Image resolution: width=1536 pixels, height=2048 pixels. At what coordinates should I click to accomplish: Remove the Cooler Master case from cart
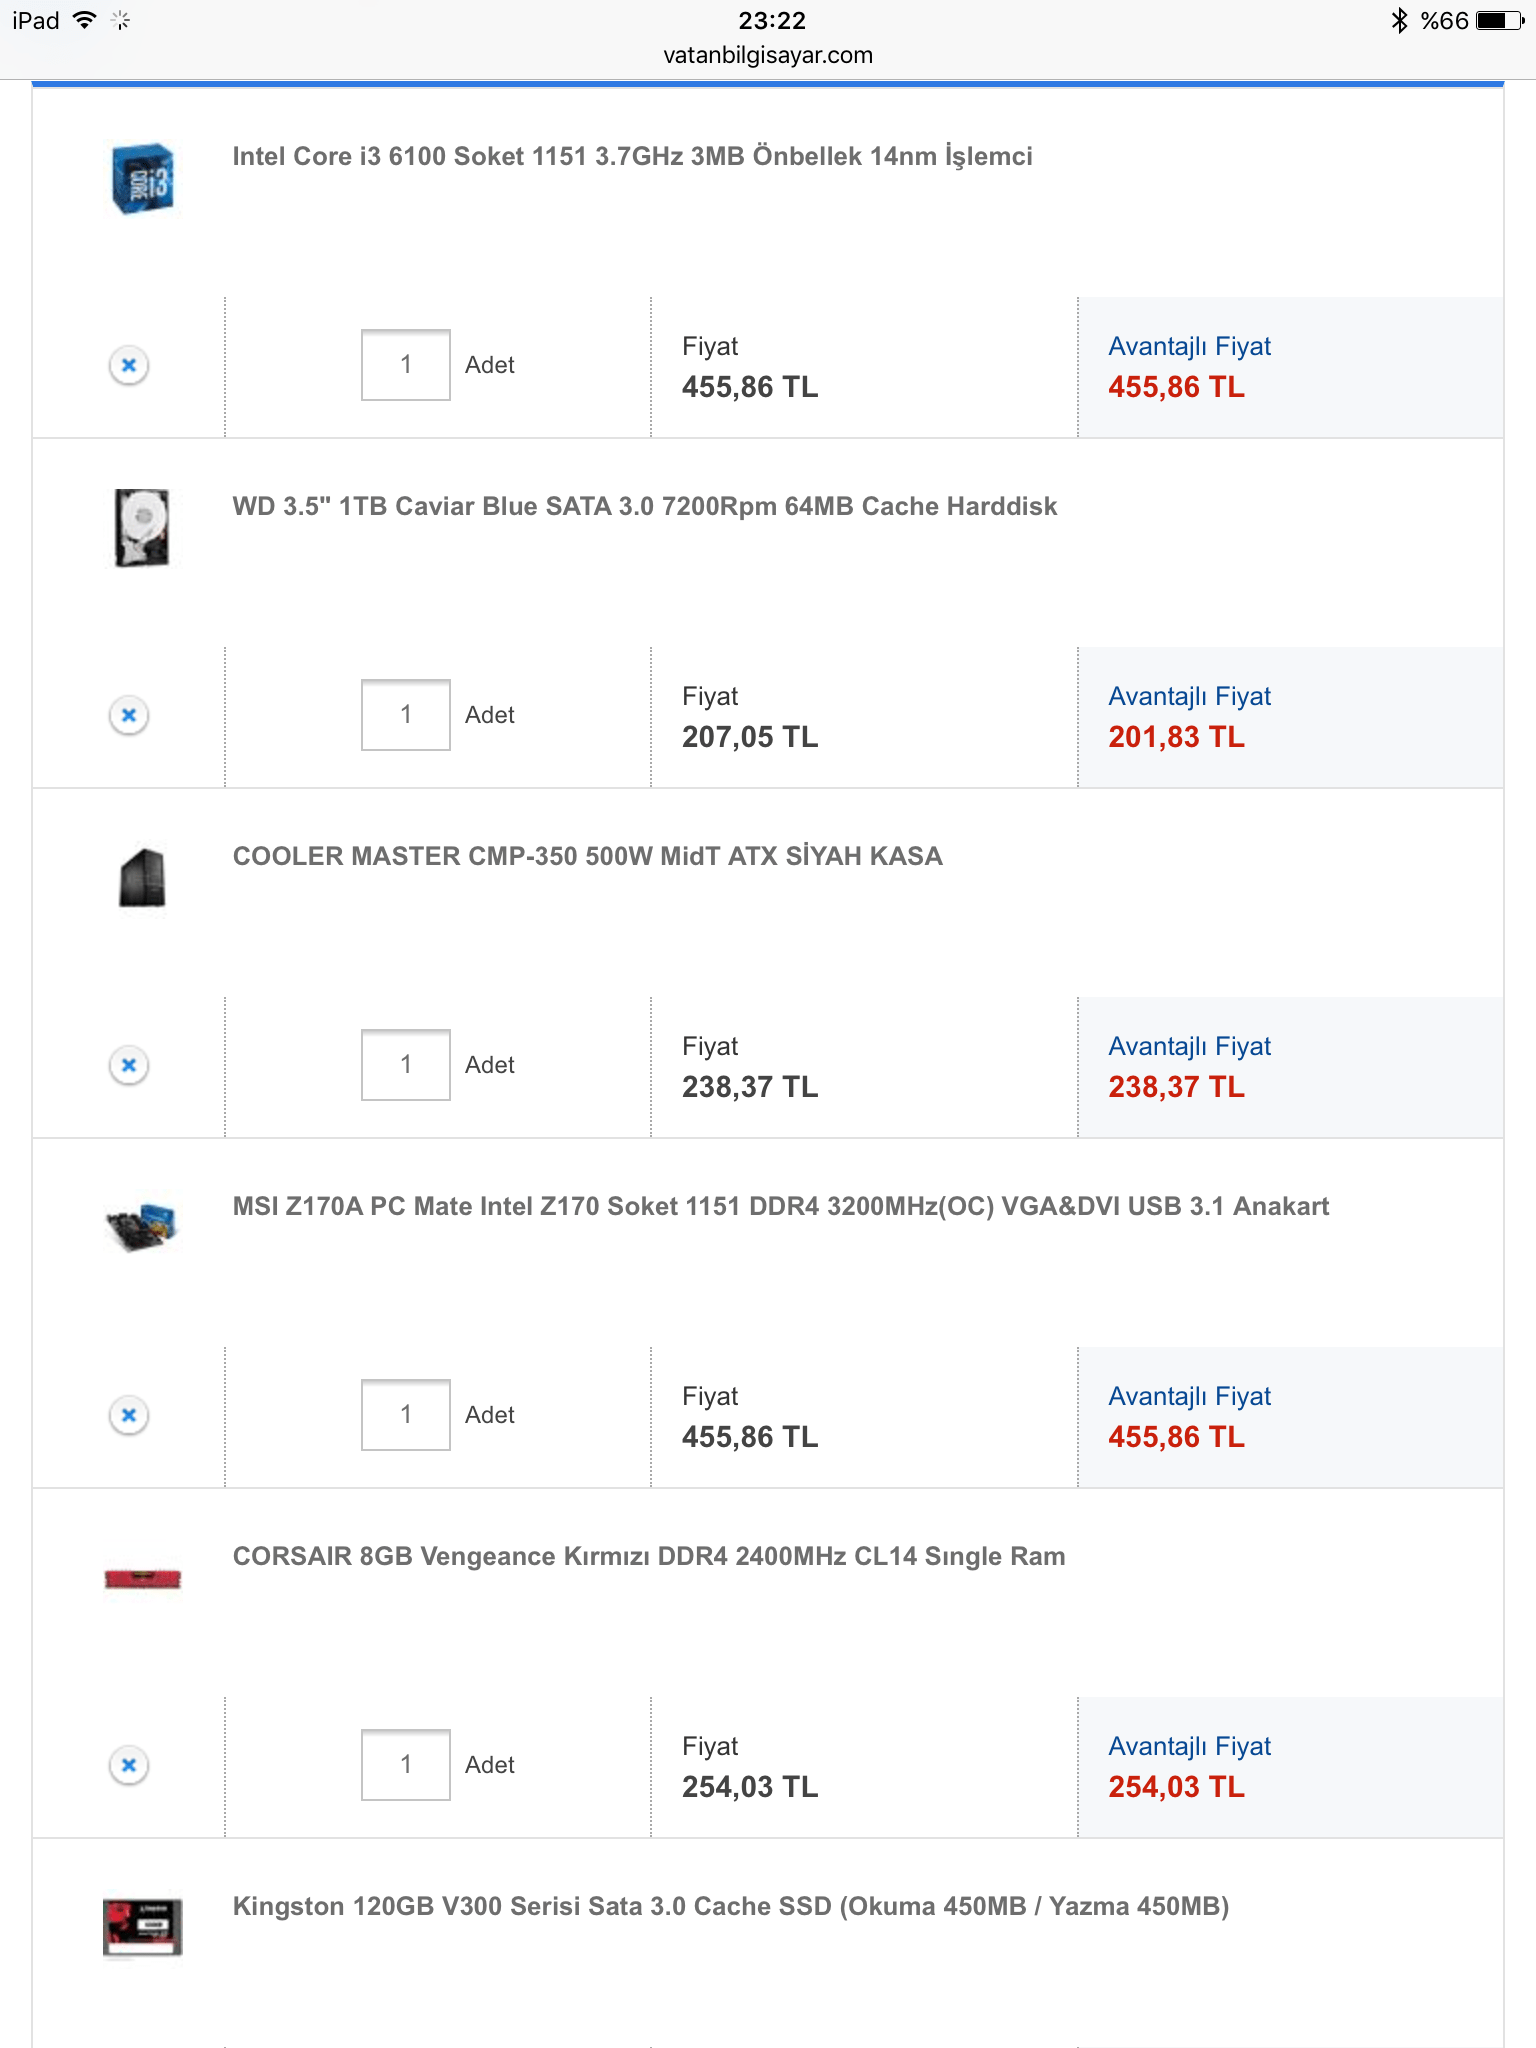tap(129, 1065)
